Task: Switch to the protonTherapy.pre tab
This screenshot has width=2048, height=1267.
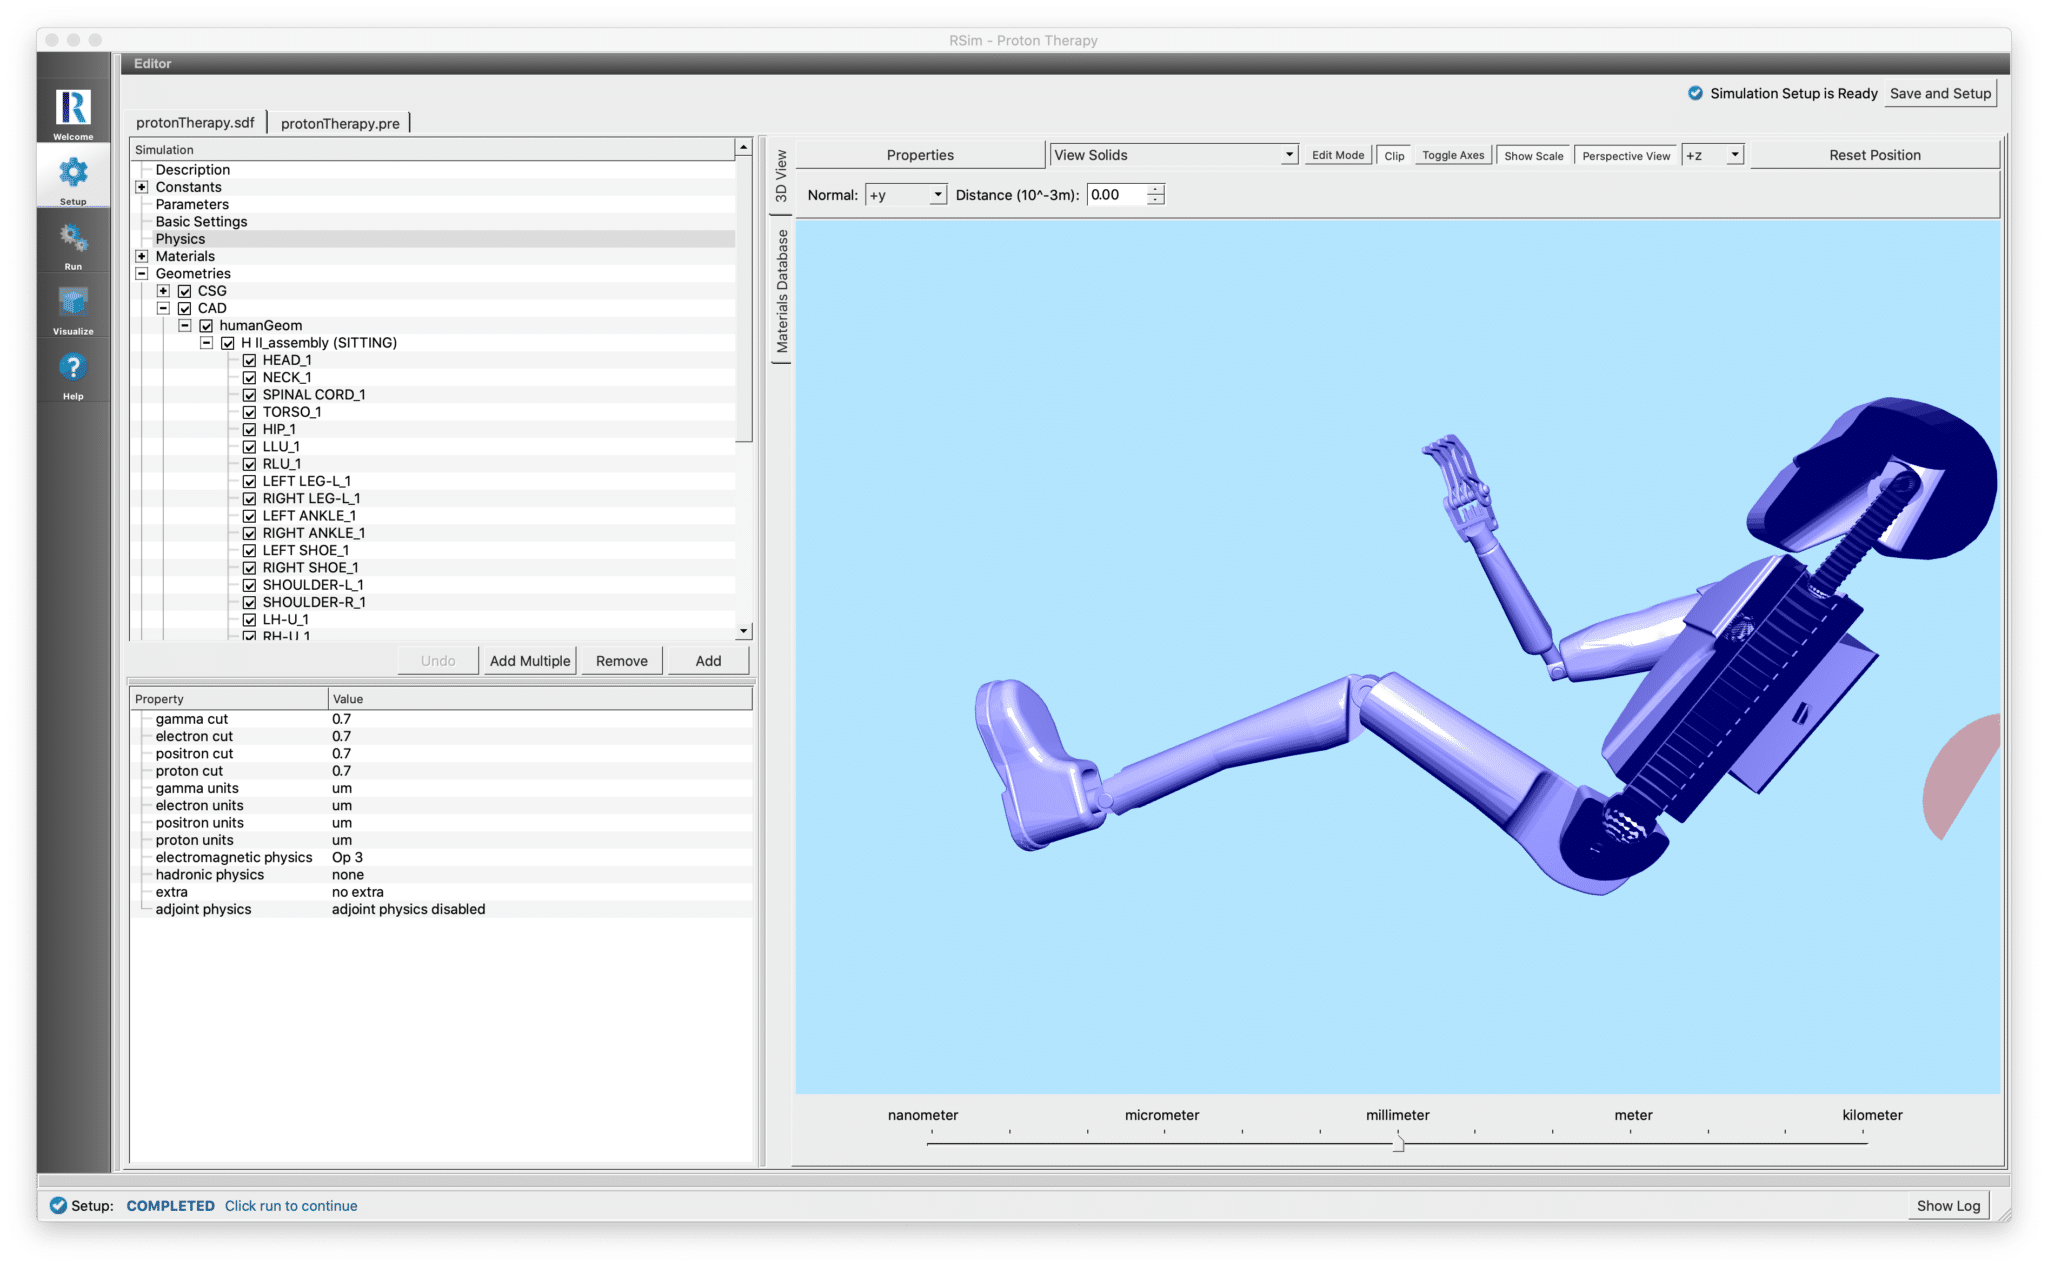Action: pos(341,122)
